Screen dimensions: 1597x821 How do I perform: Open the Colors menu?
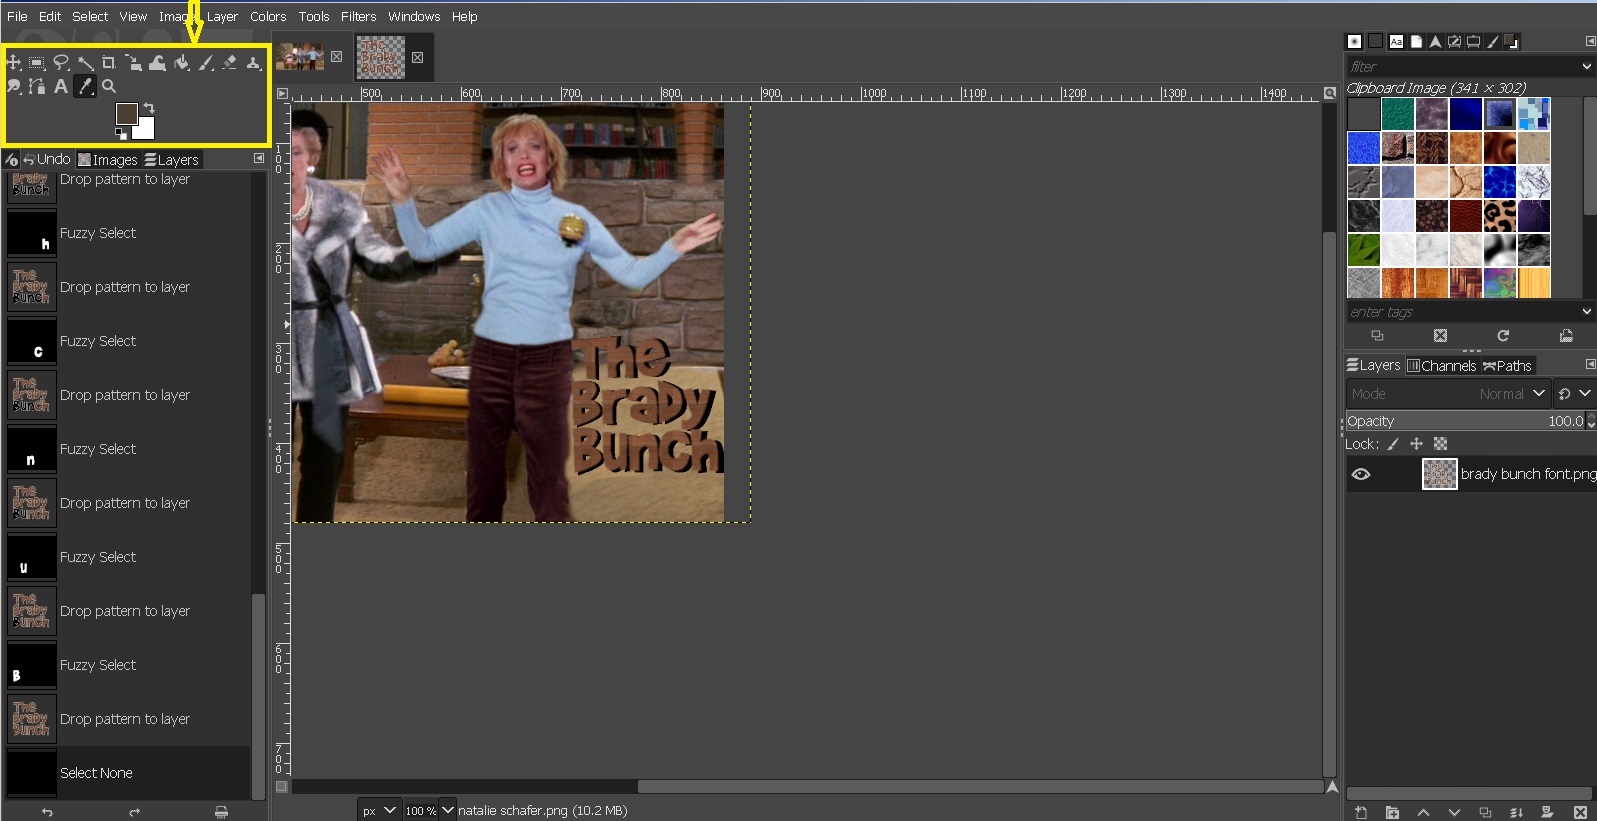pyautogui.click(x=268, y=16)
